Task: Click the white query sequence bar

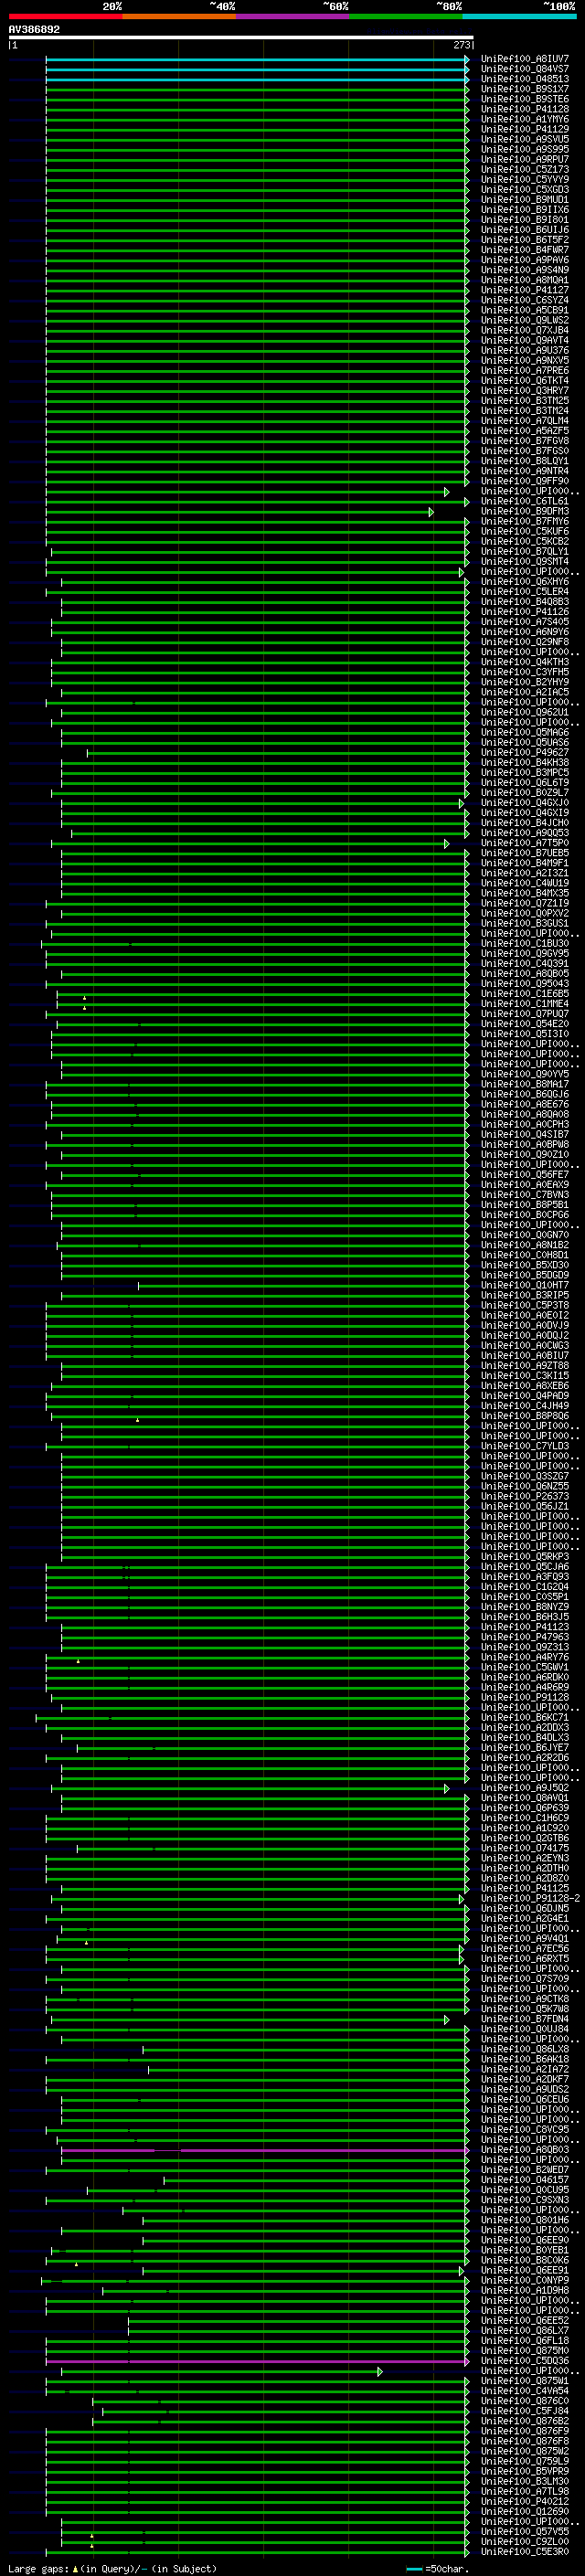Action: point(241,37)
